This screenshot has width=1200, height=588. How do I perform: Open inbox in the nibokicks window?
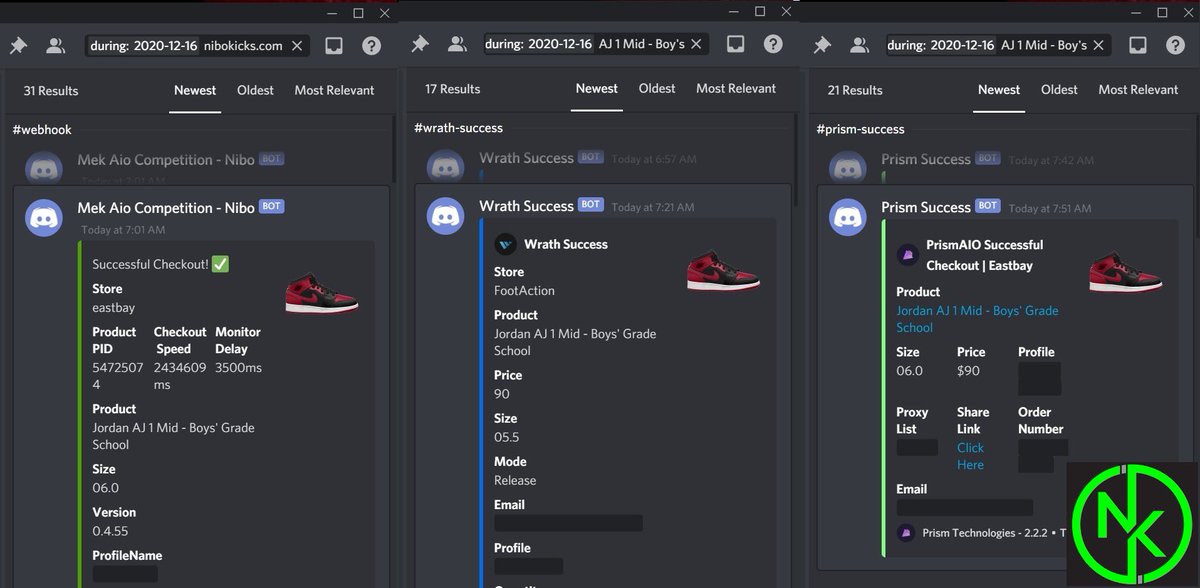334,46
